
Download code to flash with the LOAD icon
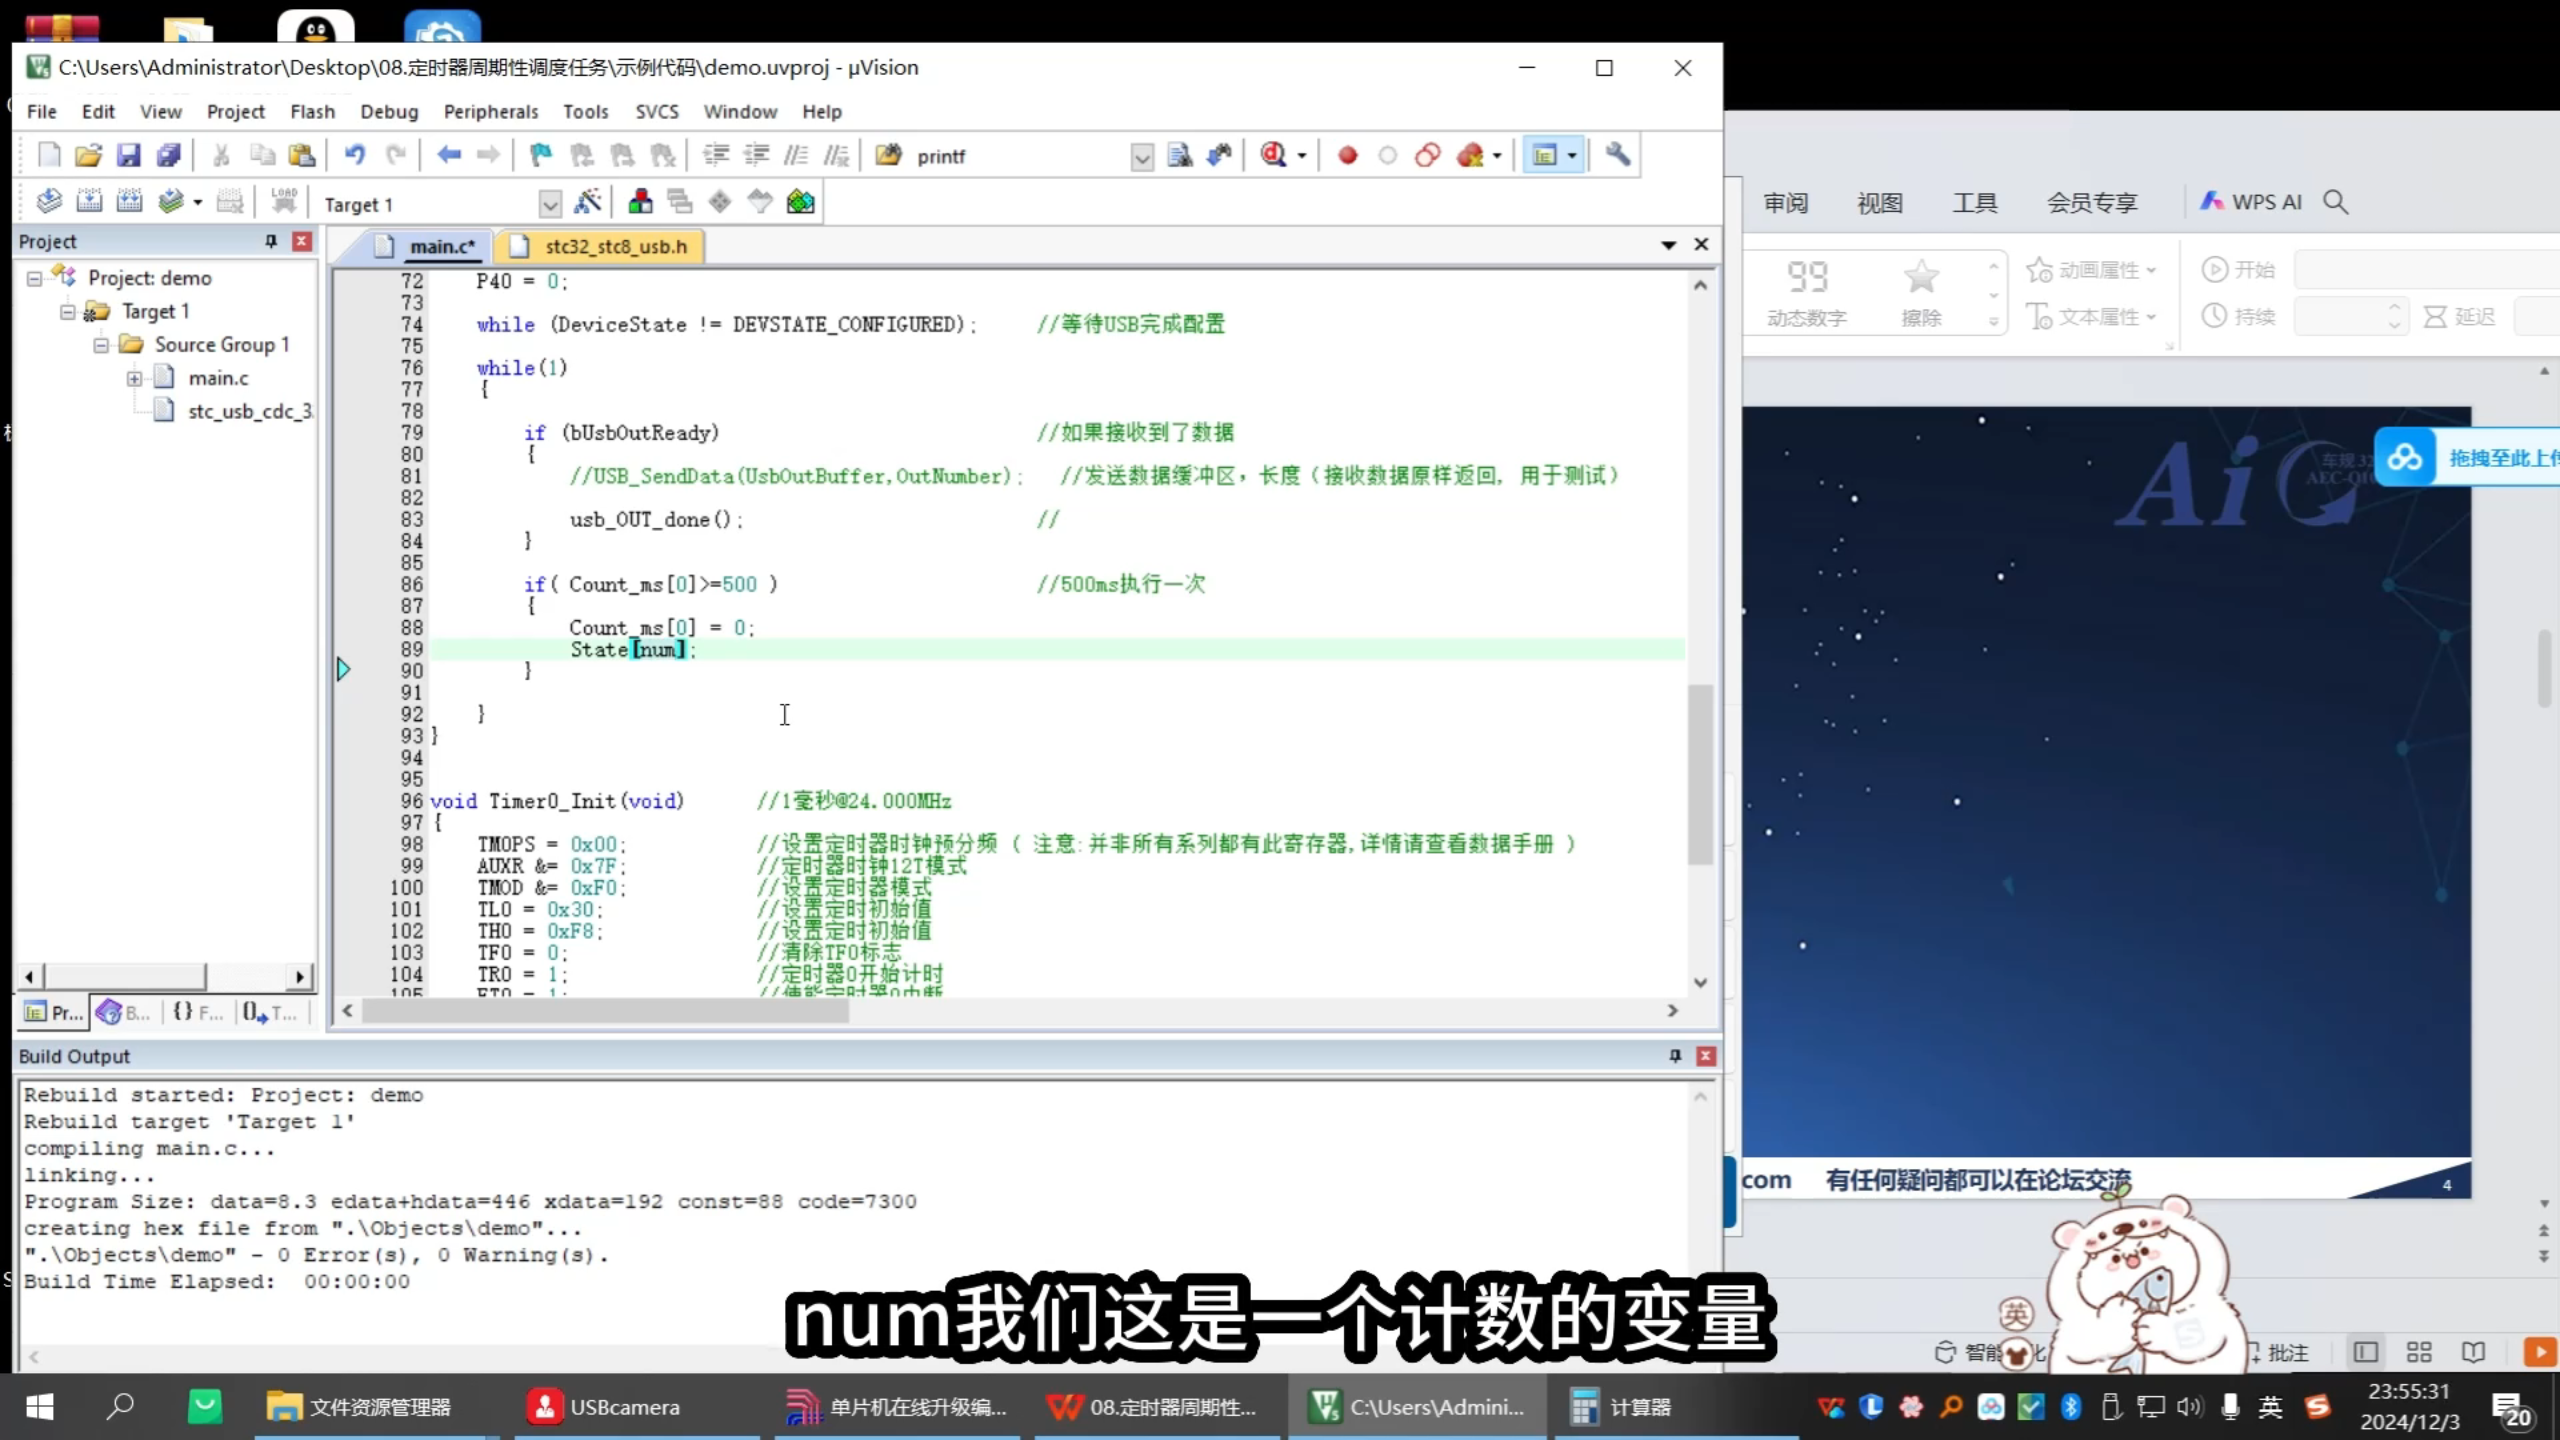pyautogui.click(x=285, y=200)
